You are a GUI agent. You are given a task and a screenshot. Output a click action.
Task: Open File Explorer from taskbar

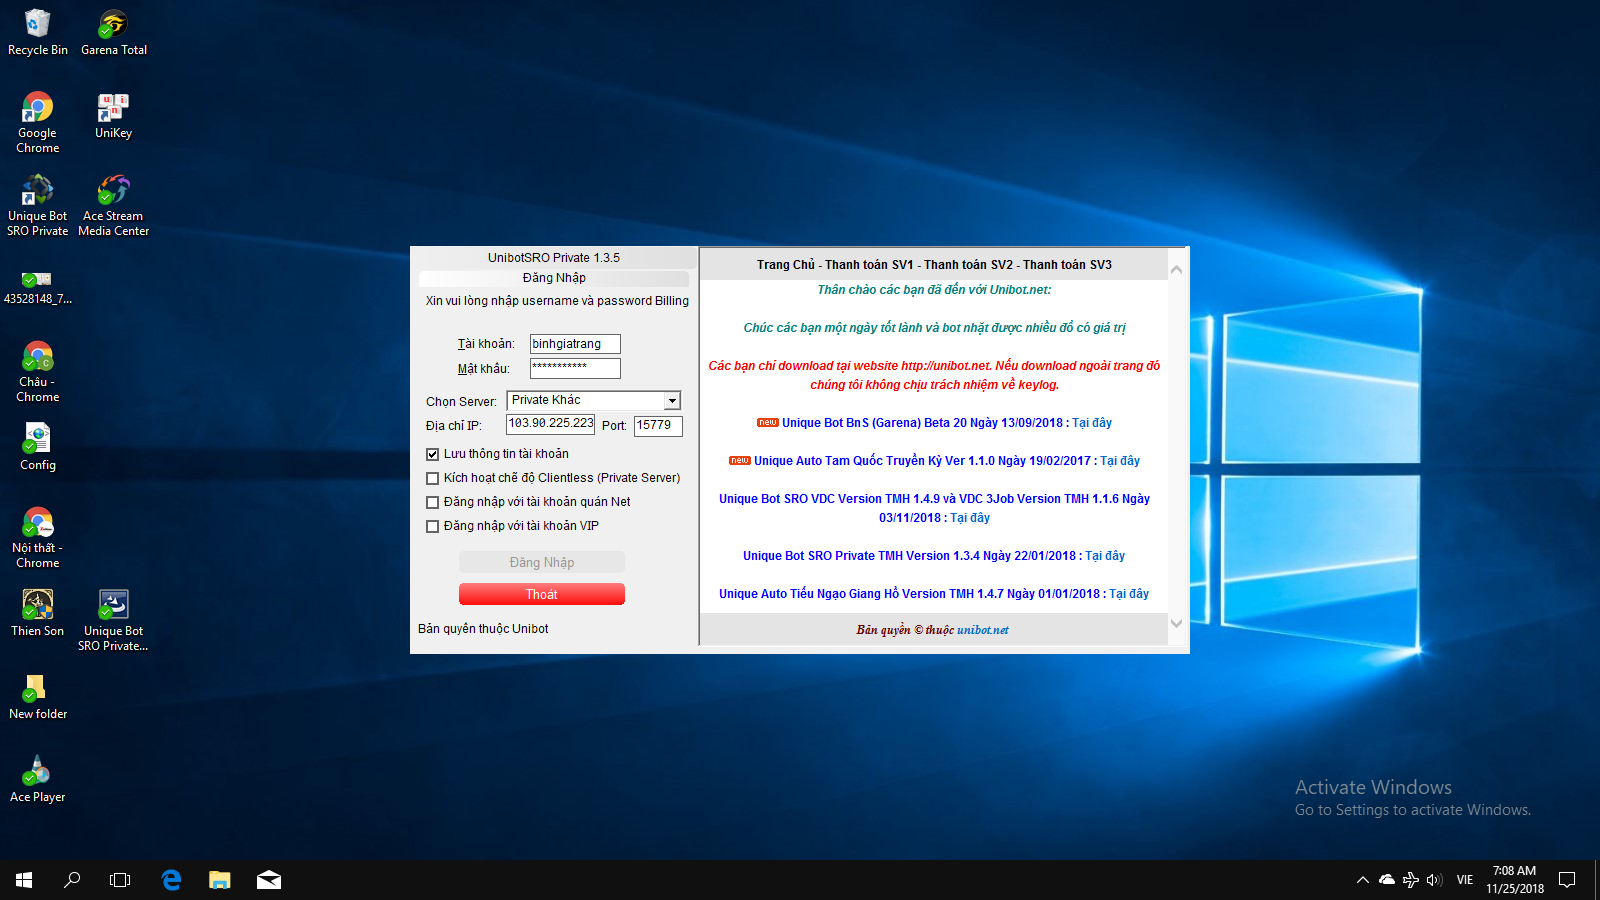220,880
